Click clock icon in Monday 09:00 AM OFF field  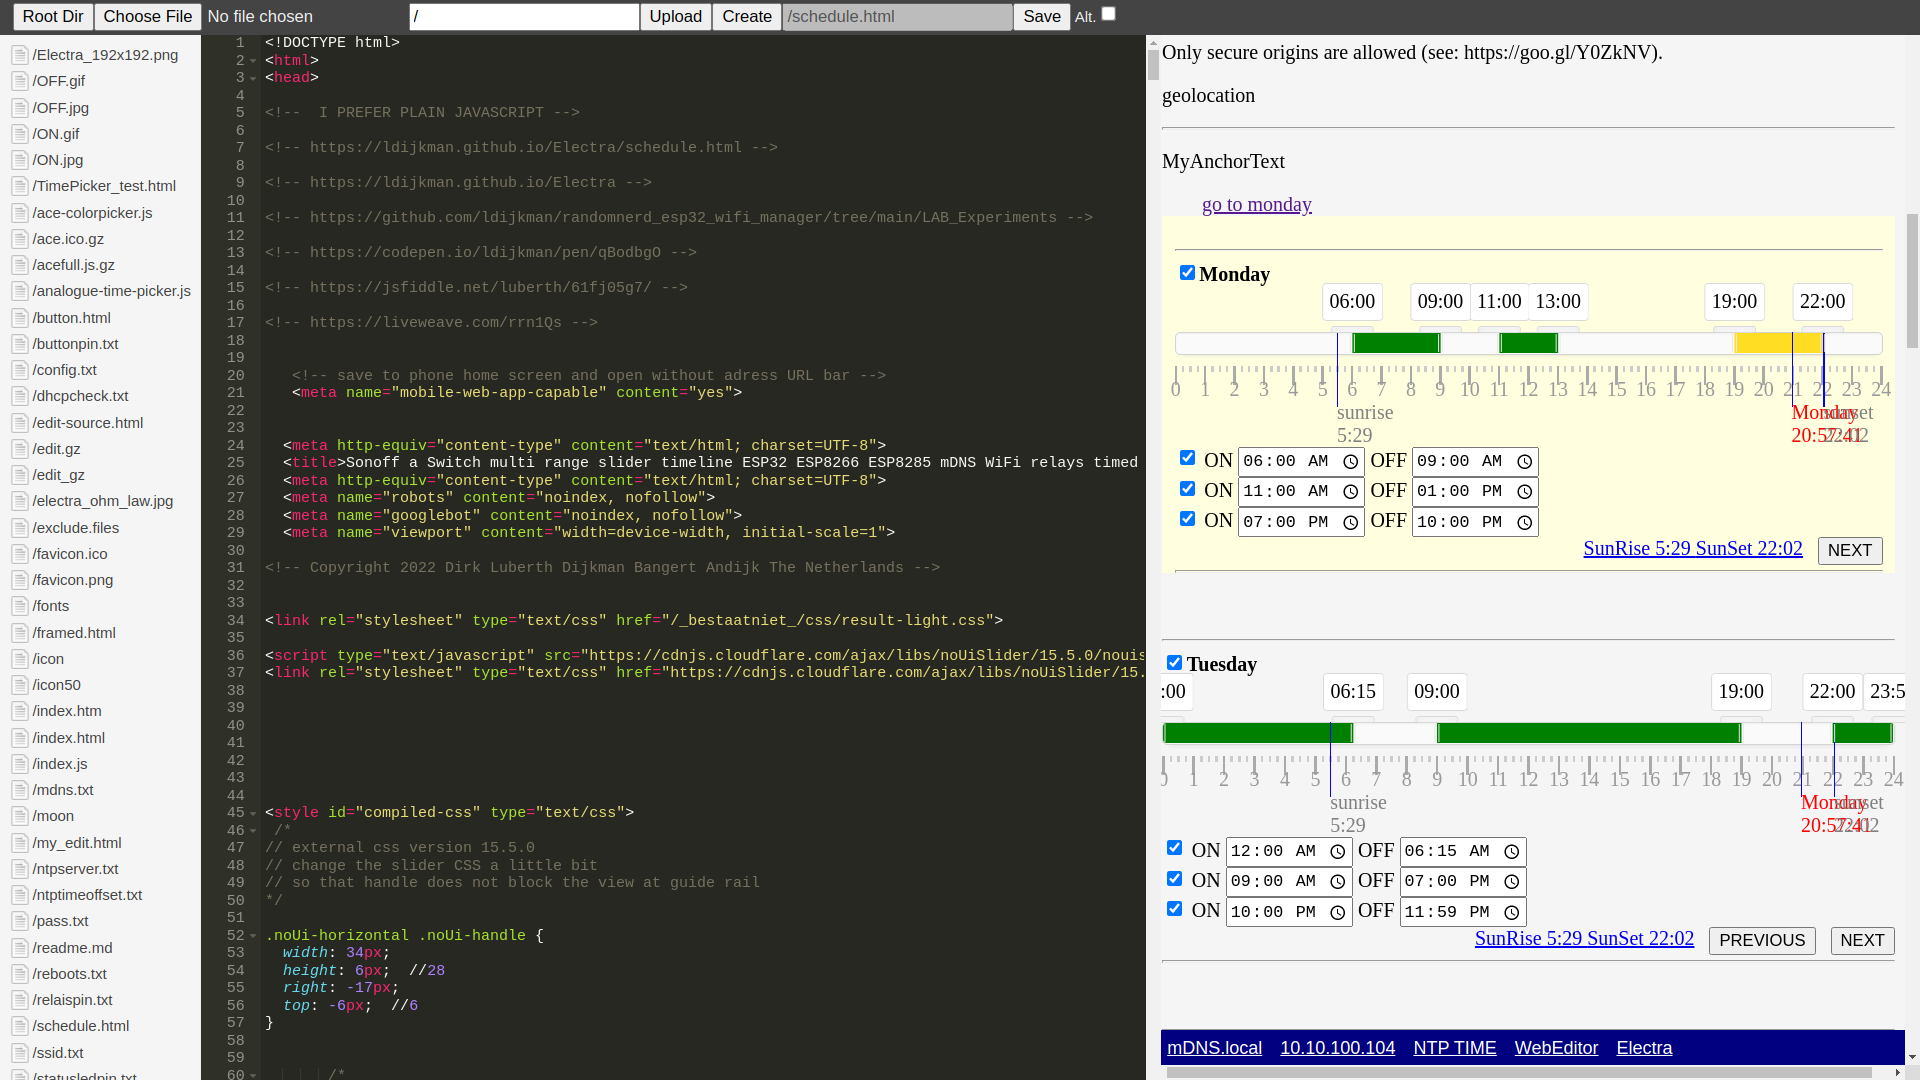point(1524,462)
